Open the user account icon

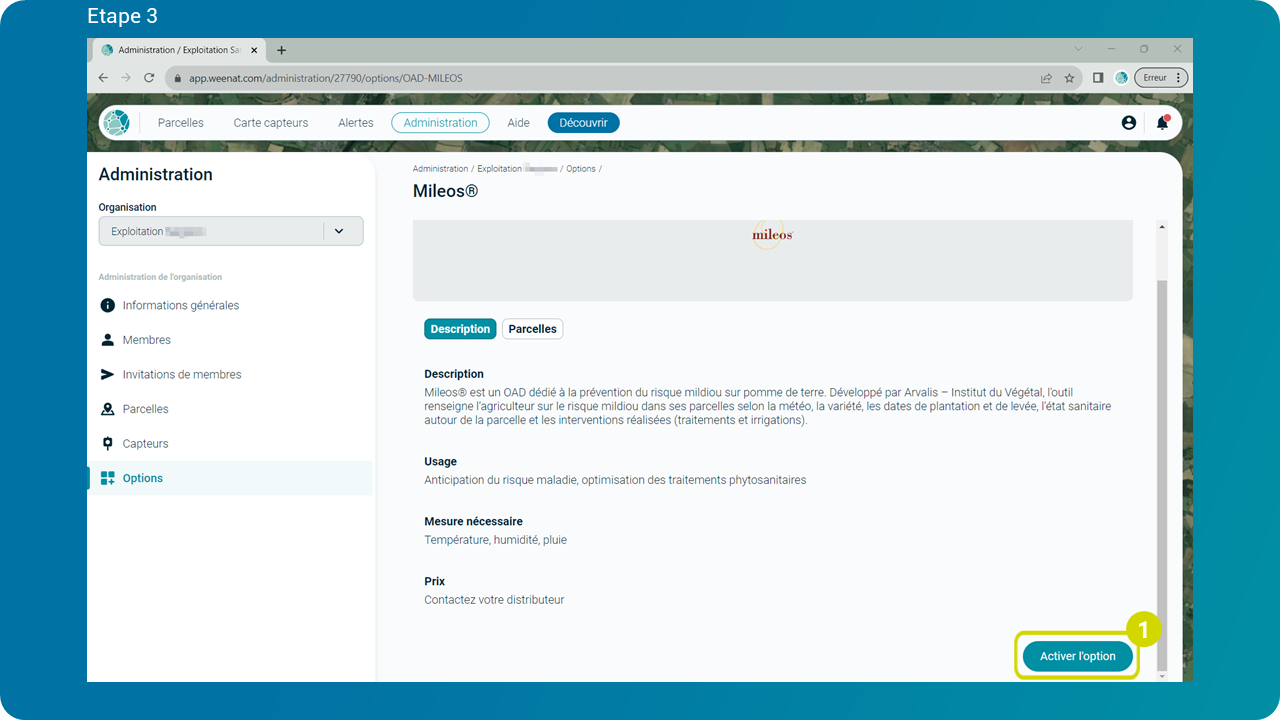click(1129, 123)
